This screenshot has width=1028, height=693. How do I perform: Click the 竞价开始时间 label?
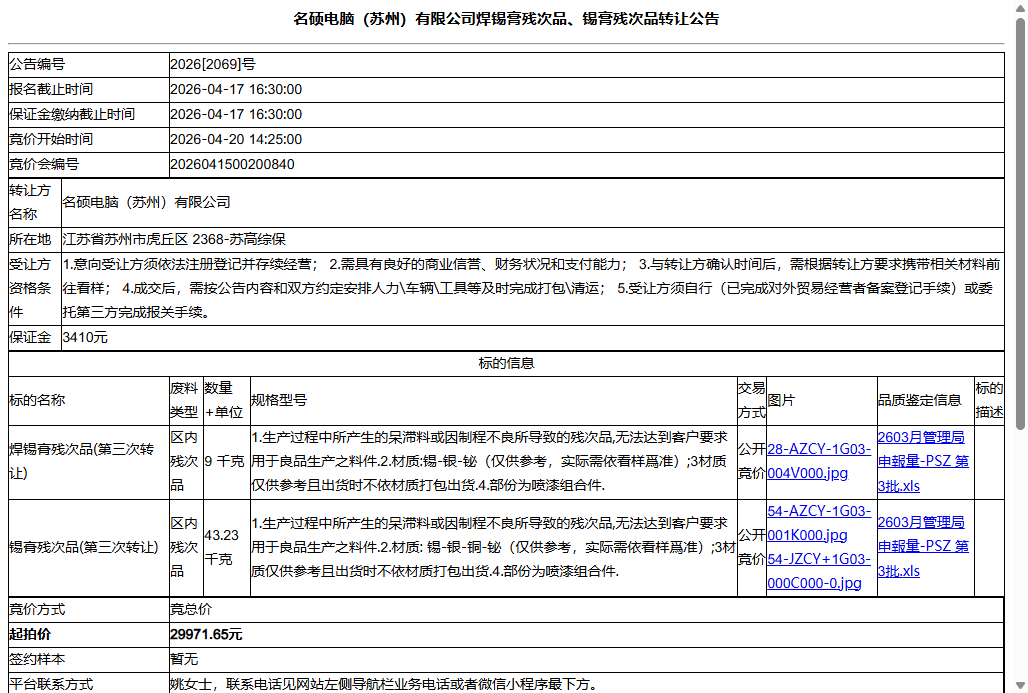pyautogui.click(x=51, y=139)
